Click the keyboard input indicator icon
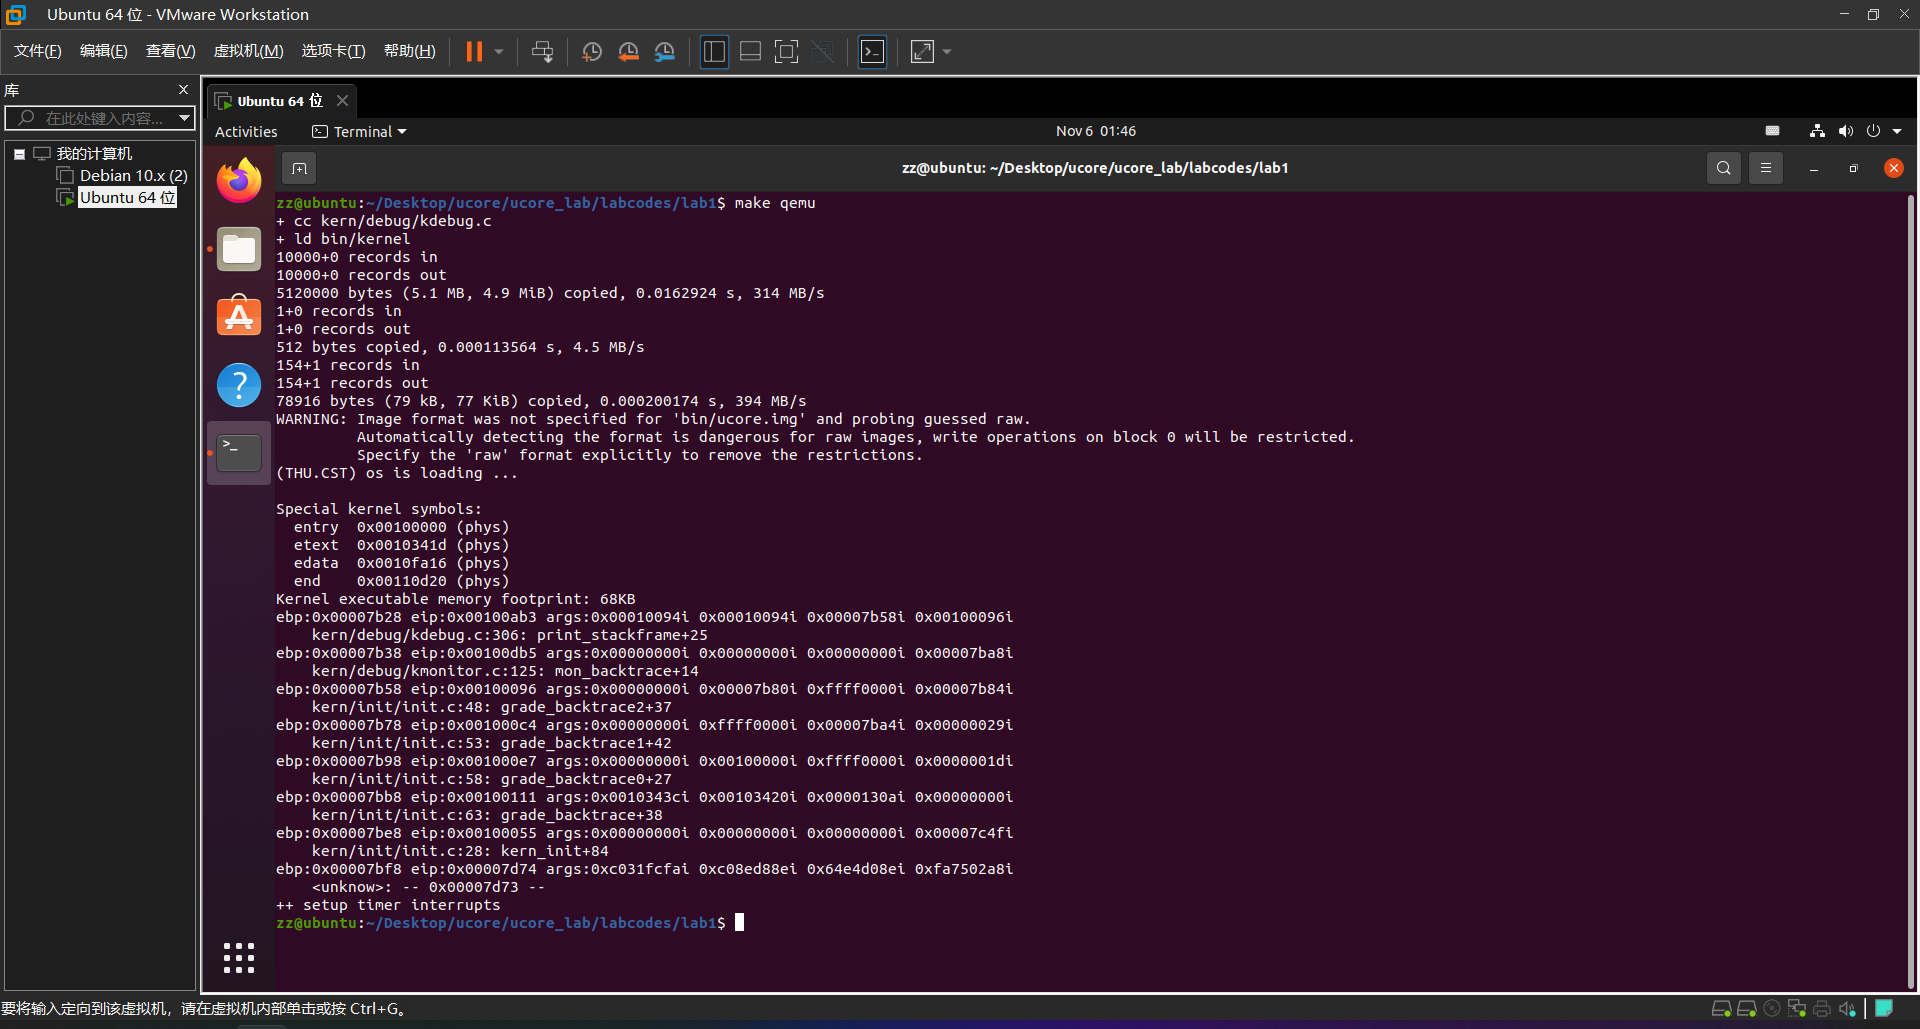This screenshot has width=1920, height=1029. (1772, 131)
